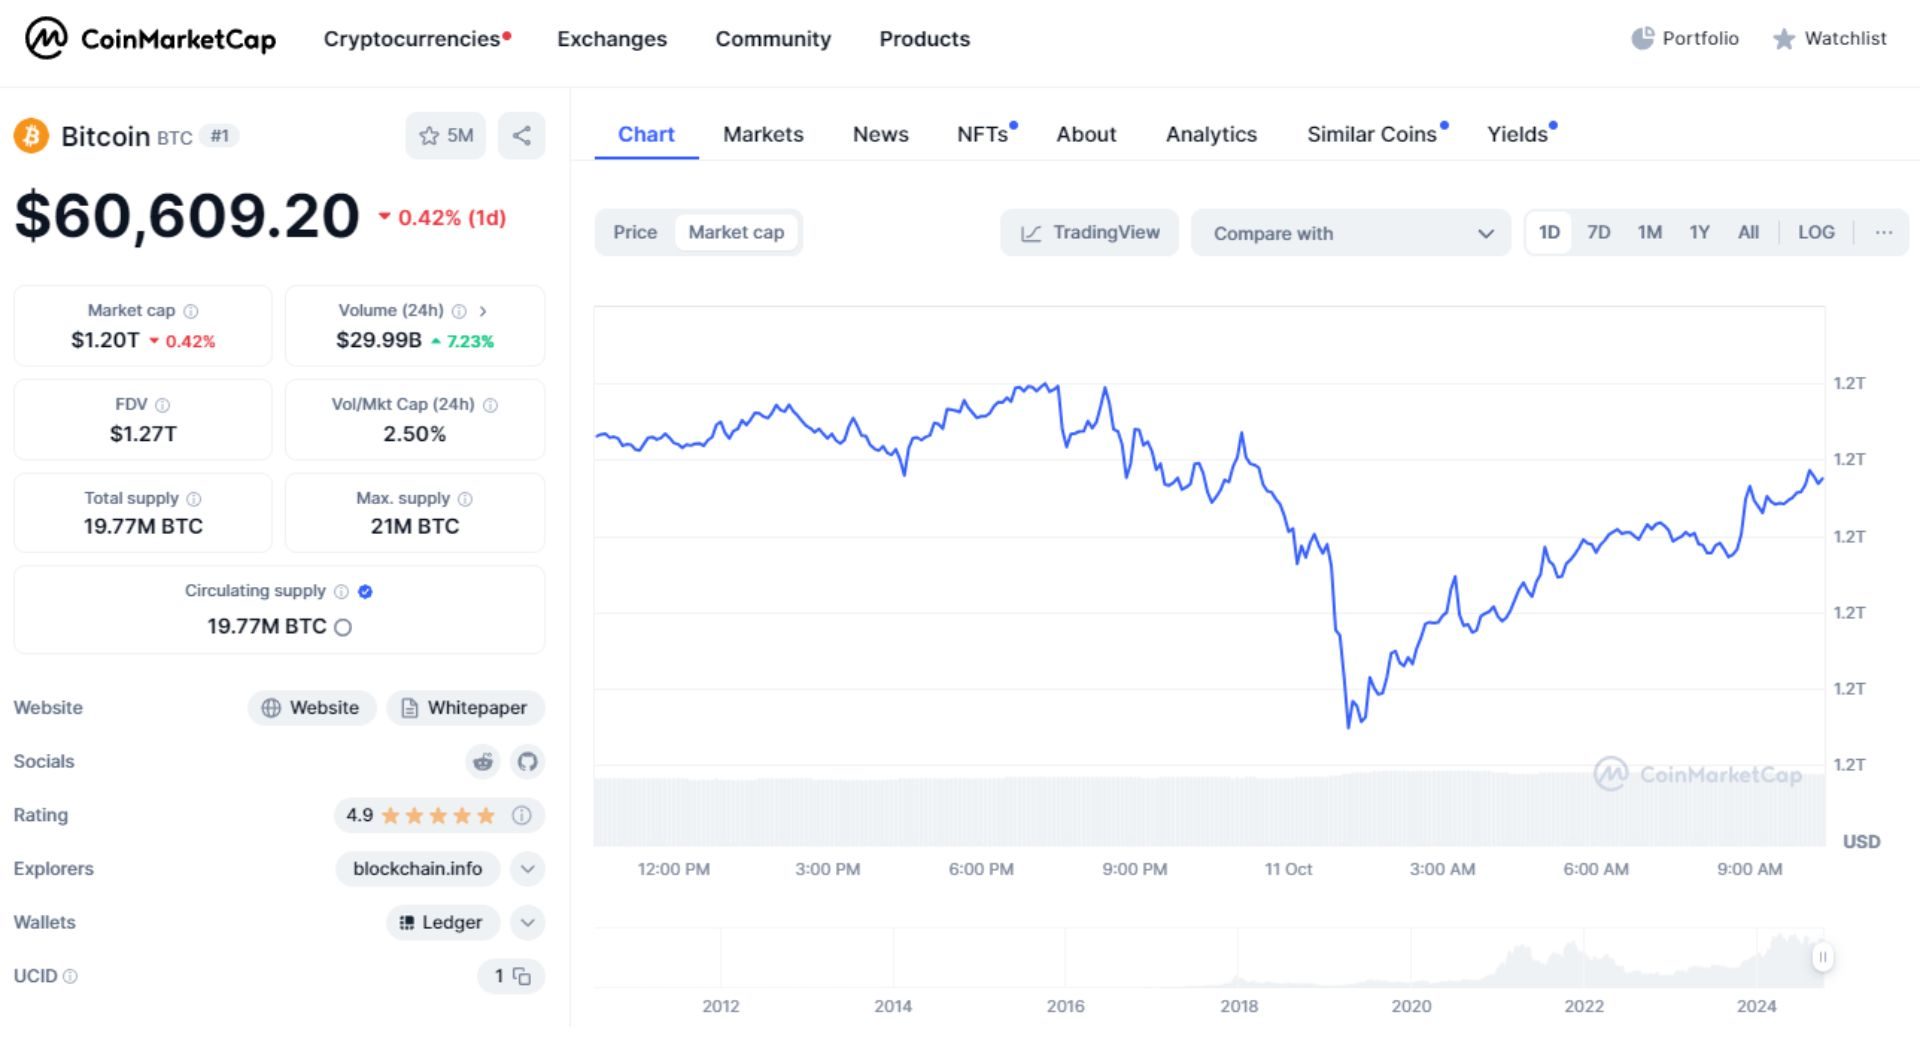Open more chart options ellipsis menu
The image size is (1920, 1049).
click(1883, 233)
